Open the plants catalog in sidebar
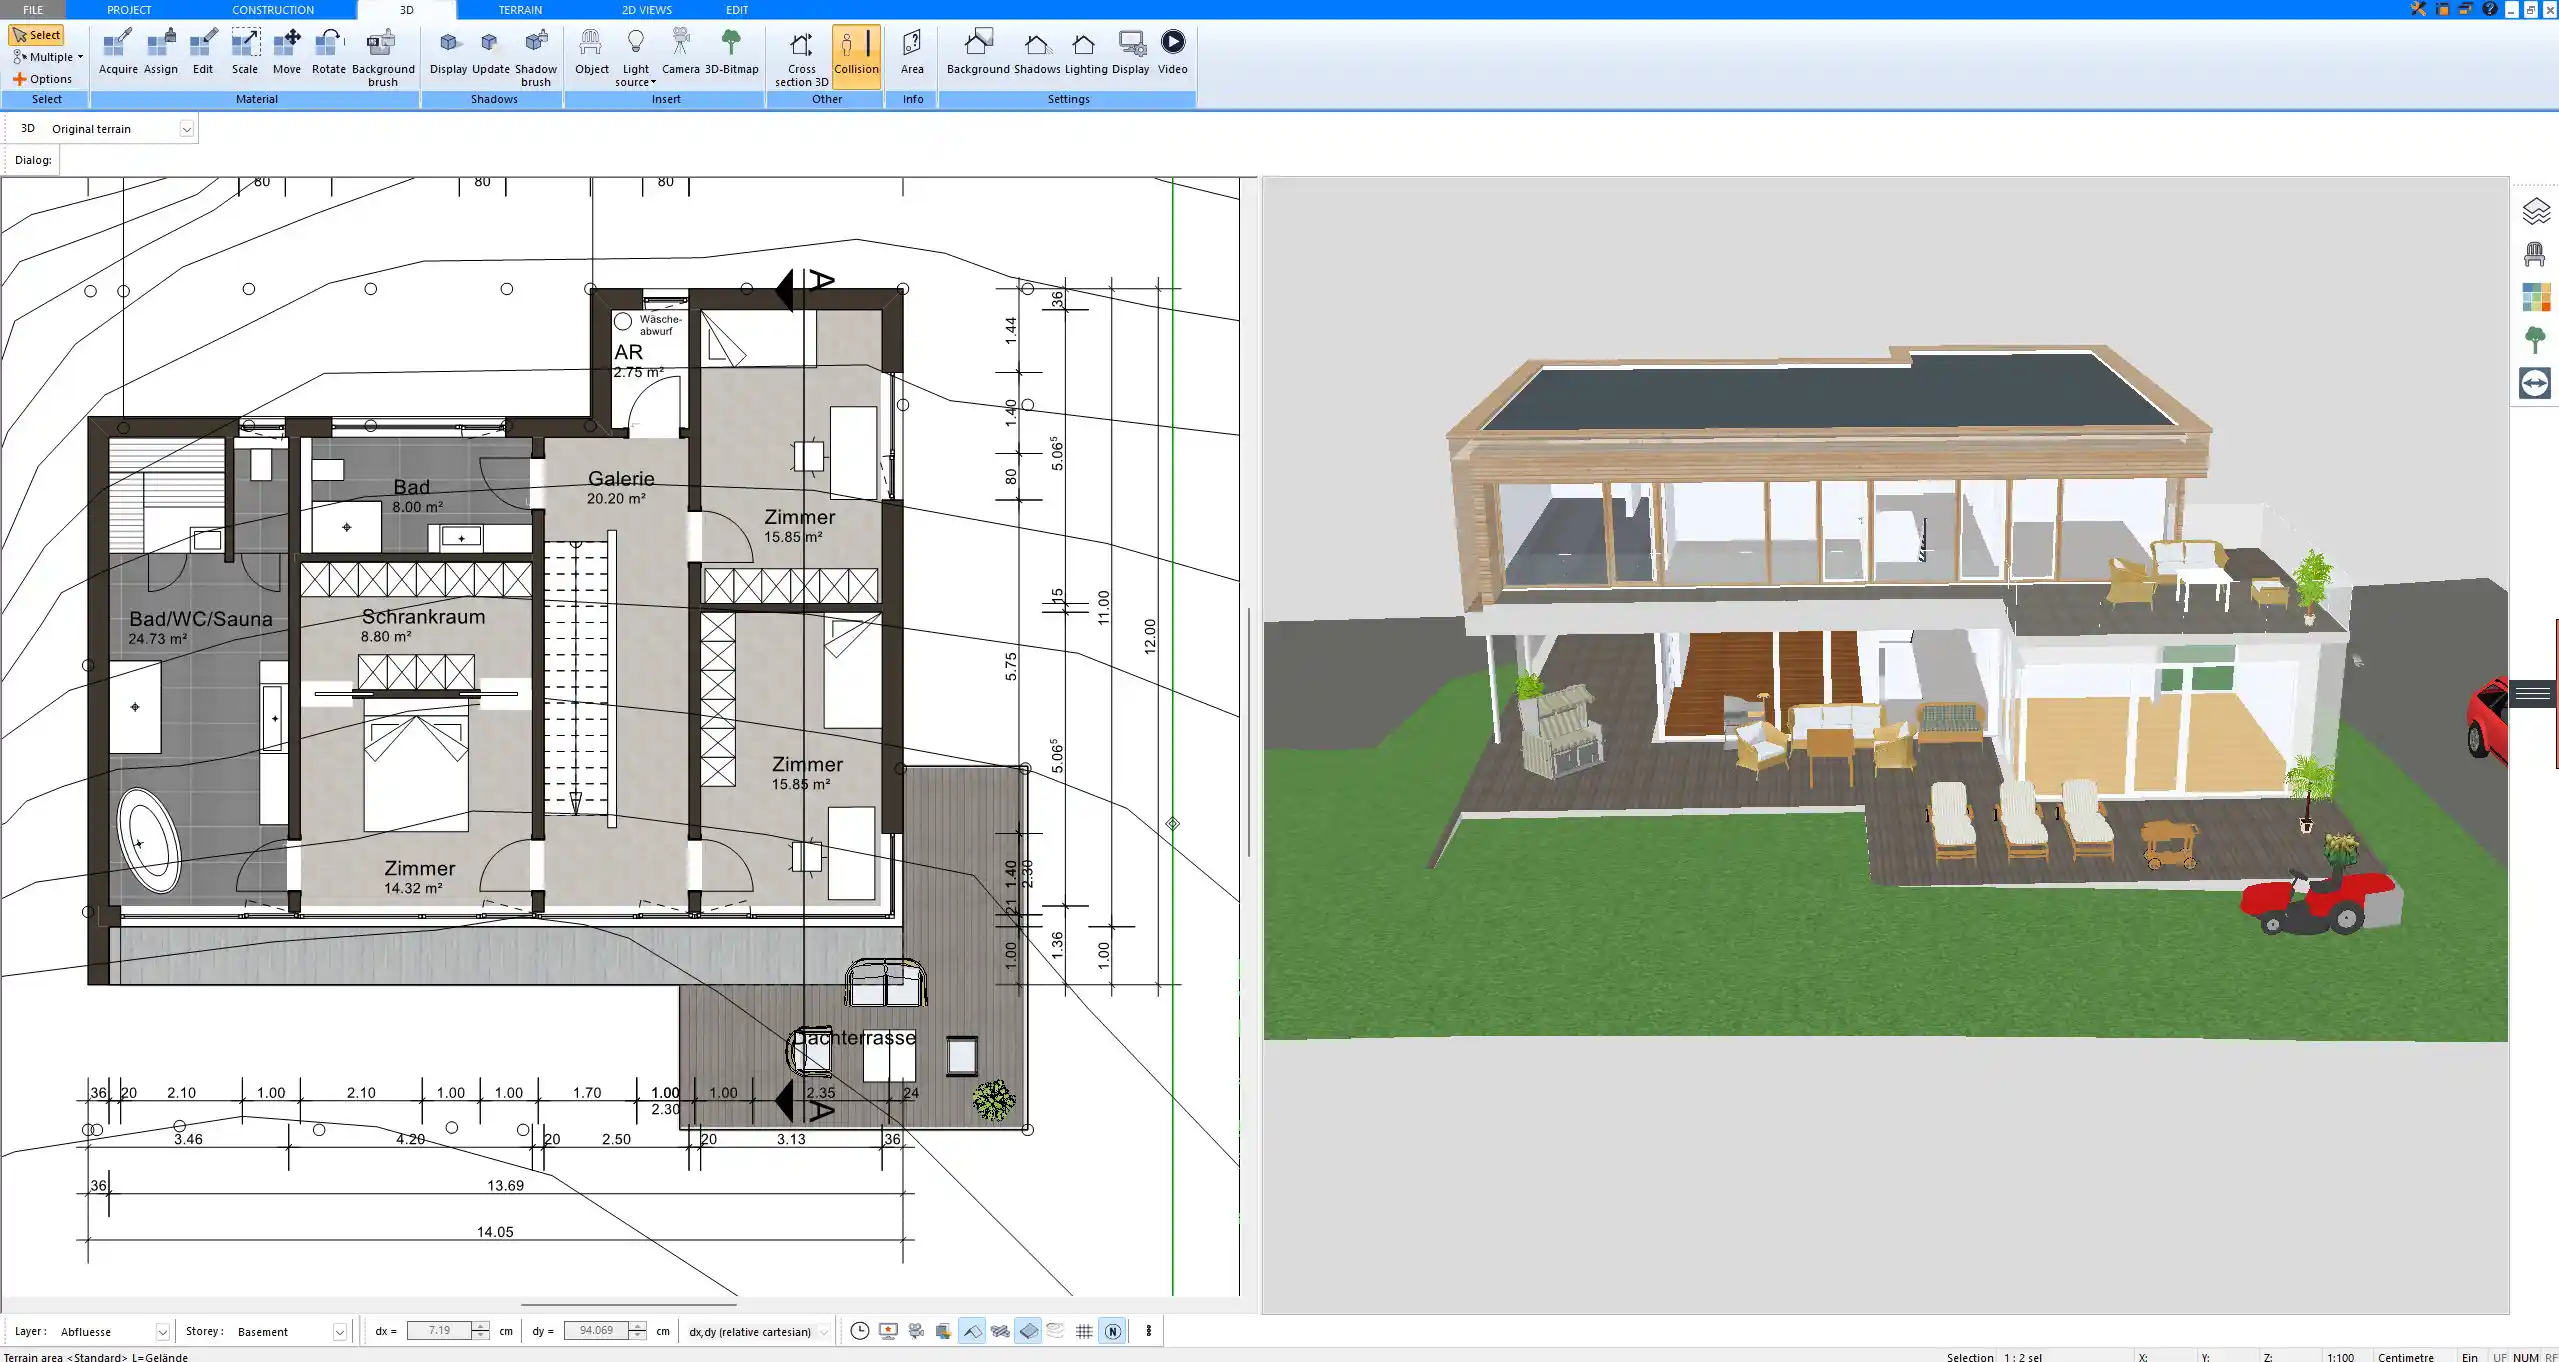This screenshot has width=2559, height=1362. coord(2535,340)
